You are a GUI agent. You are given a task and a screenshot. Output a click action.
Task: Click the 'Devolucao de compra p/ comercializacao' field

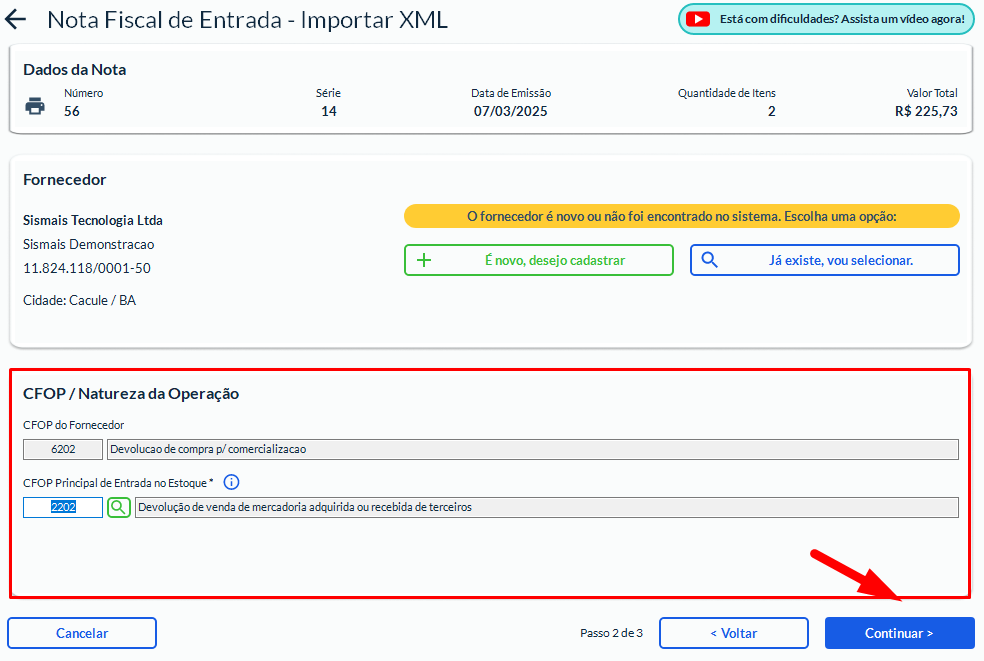(532, 449)
